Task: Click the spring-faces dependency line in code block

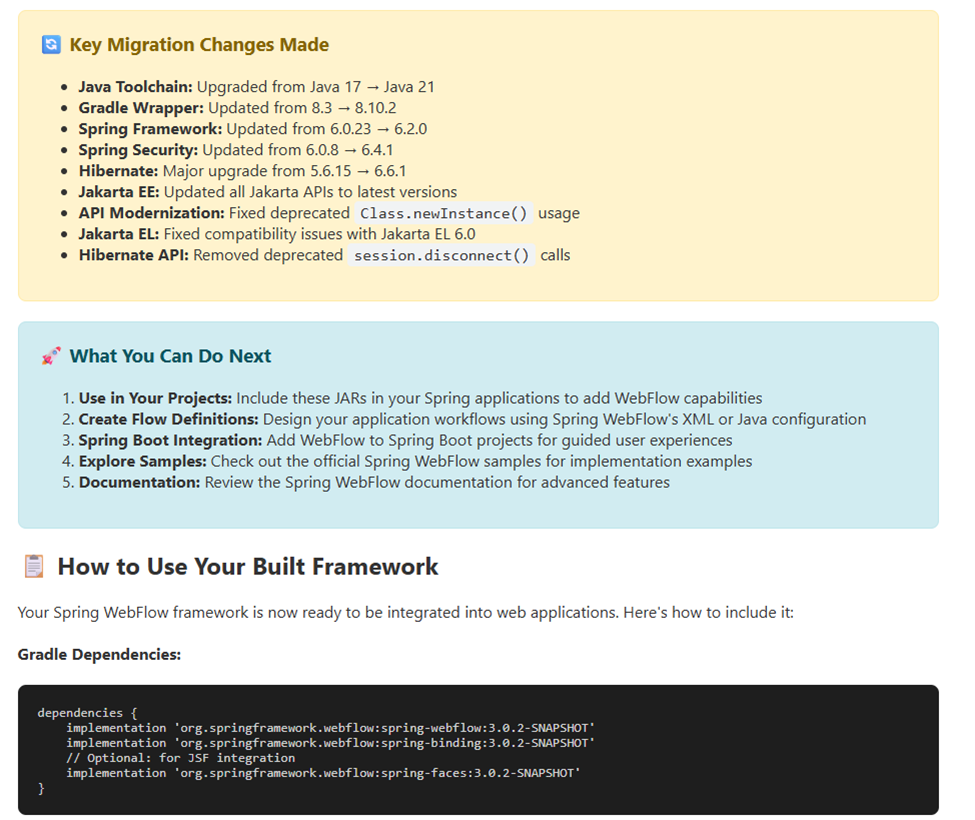Action: tap(323, 773)
